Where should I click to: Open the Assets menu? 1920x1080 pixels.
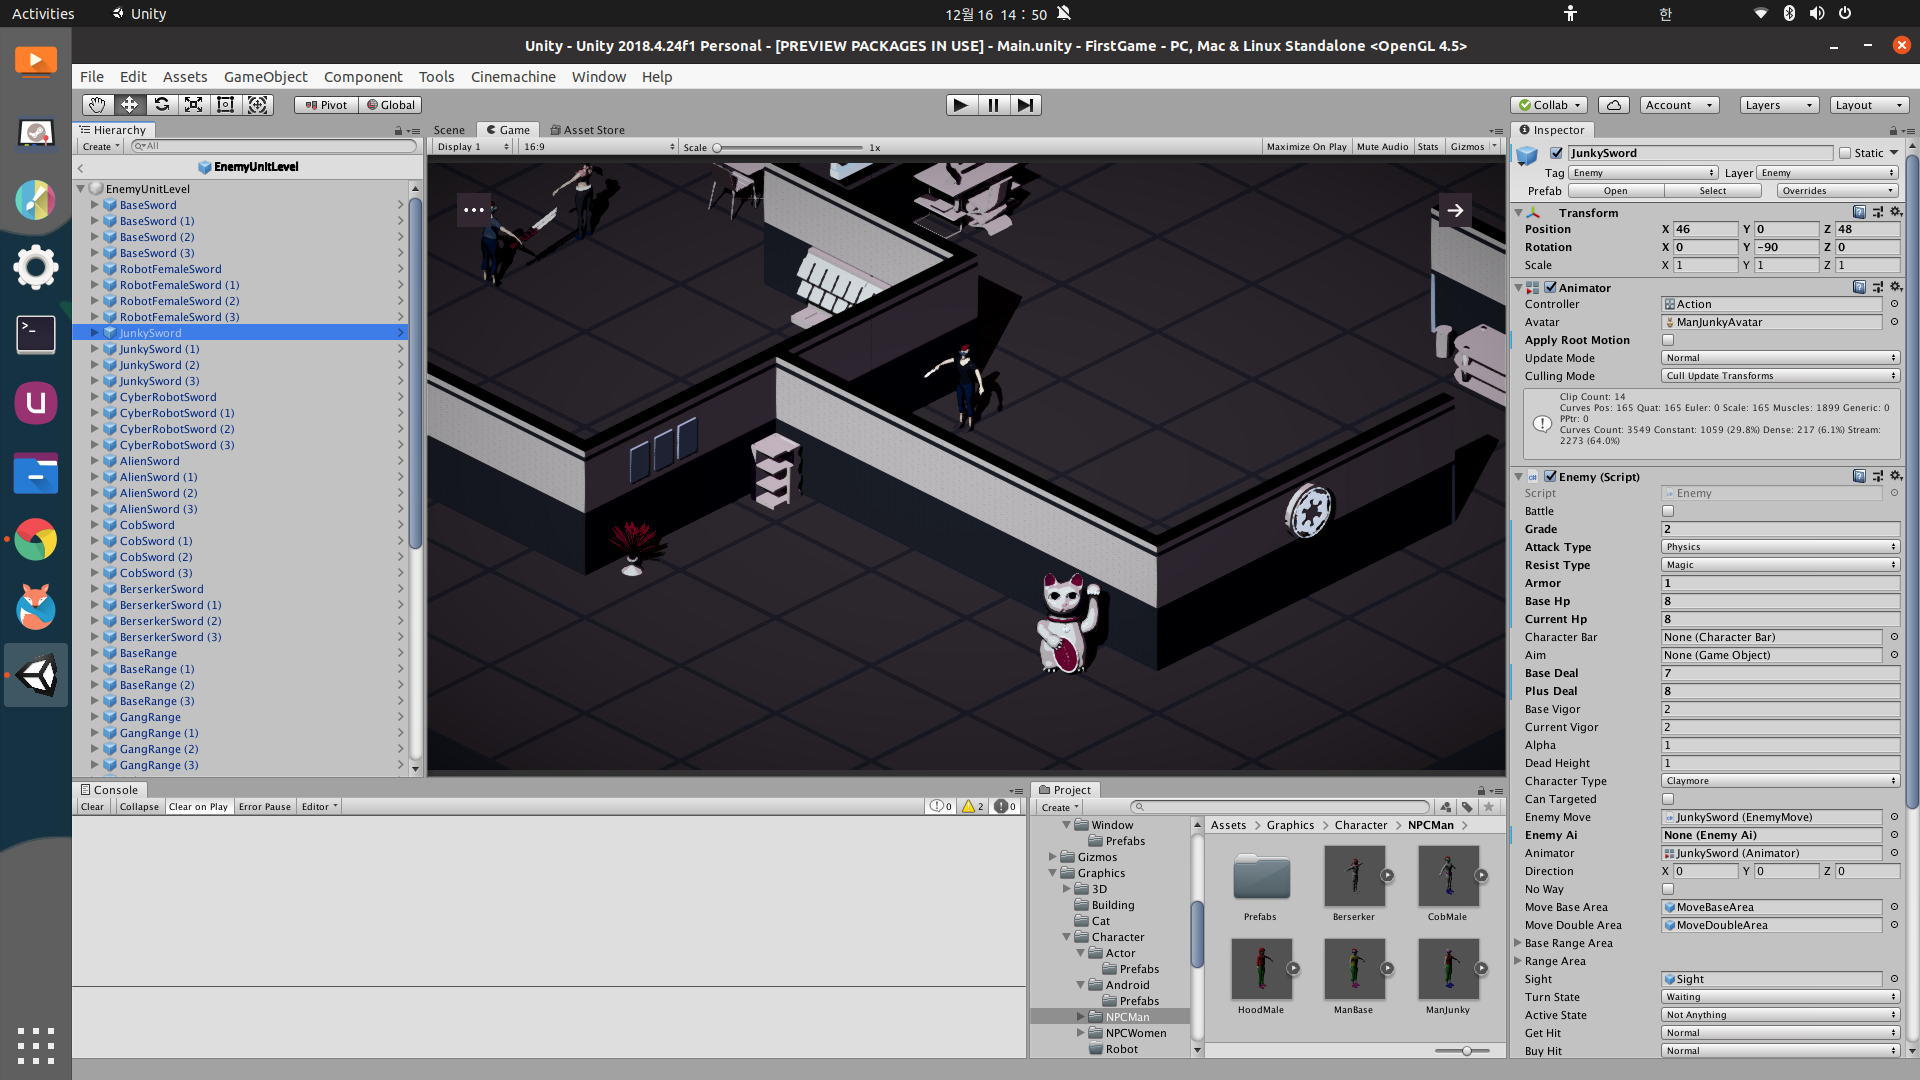[x=185, y=77]
